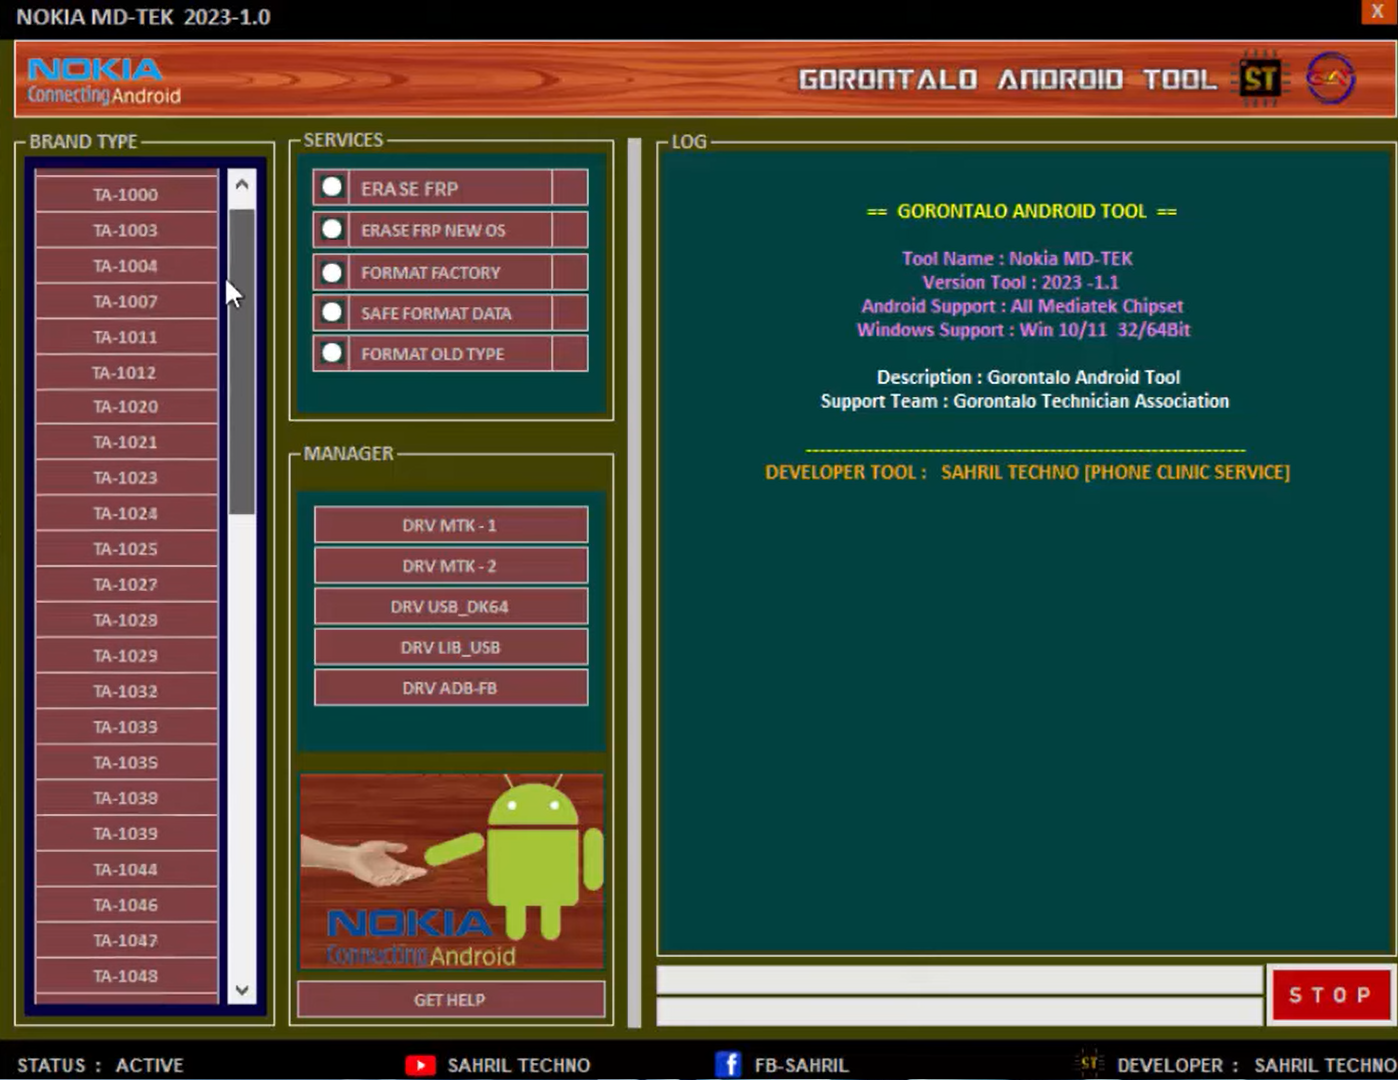Select the ERASE FRP radio button
This screenshot has width=1398, height=1080.
click(332, 187)
